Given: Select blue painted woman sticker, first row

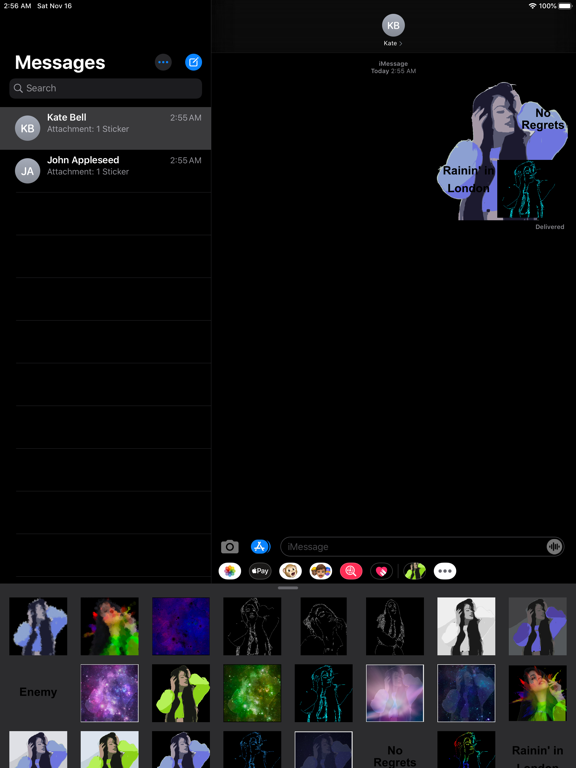Looking at the screenshot, I should click(38, 626).
